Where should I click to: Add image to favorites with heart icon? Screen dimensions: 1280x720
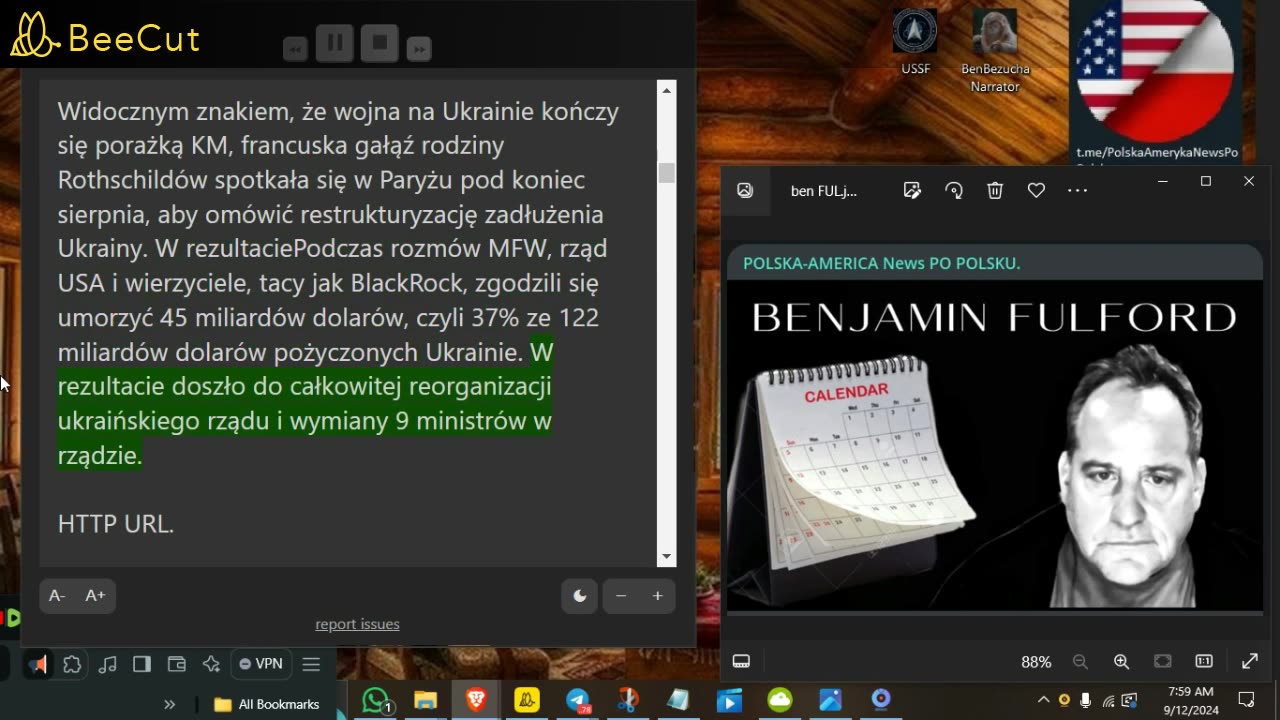coord(1036,190)
